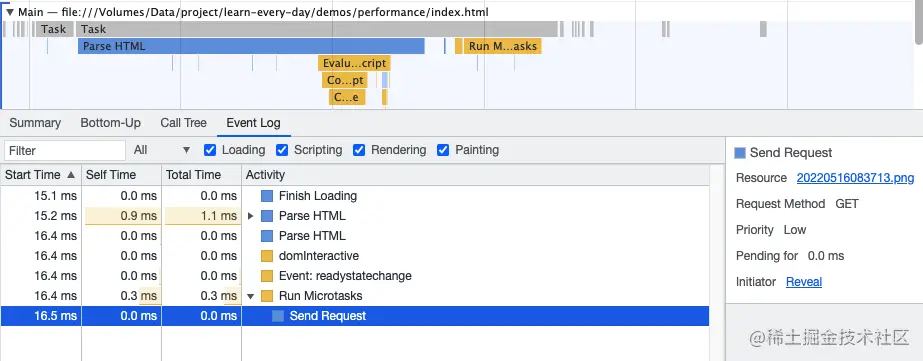923x361 pixels.
Task: Open the Call Tree tab
Action: point(184,123)
